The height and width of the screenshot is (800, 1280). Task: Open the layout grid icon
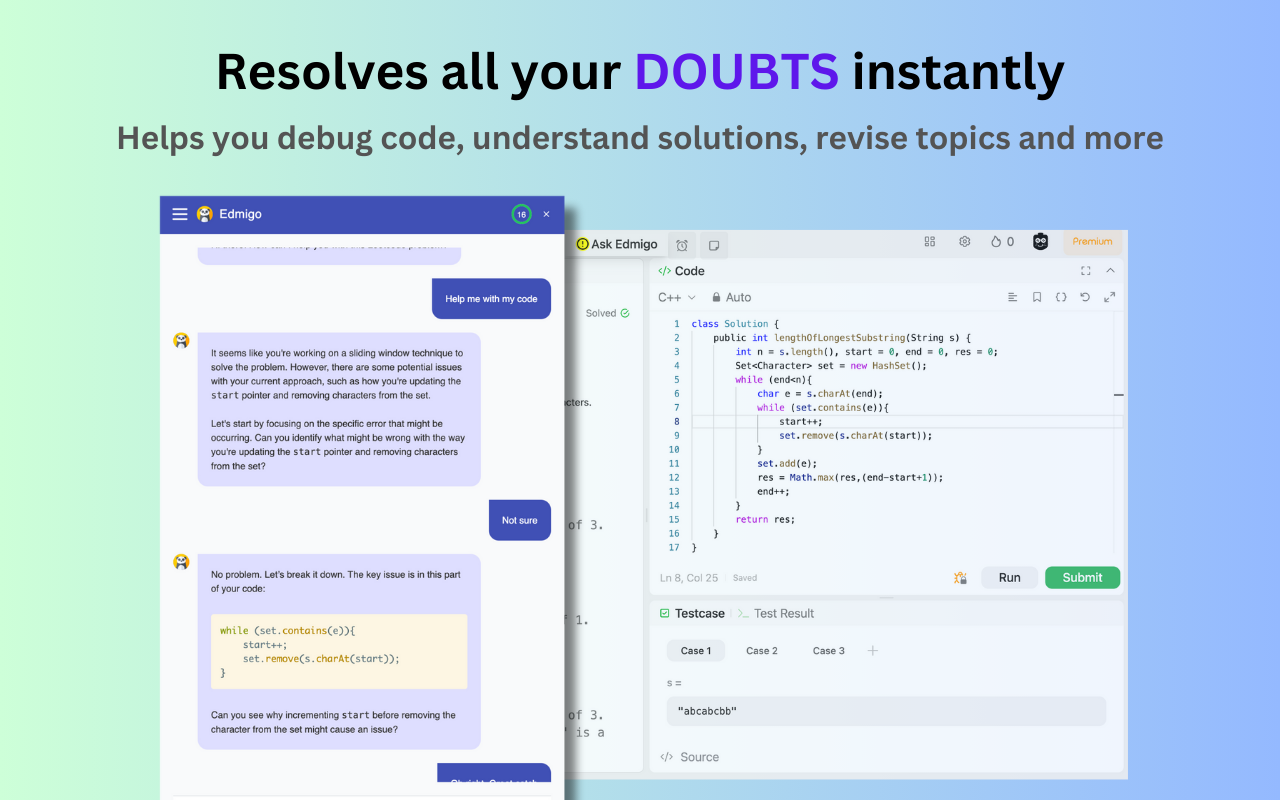(930, 241)
